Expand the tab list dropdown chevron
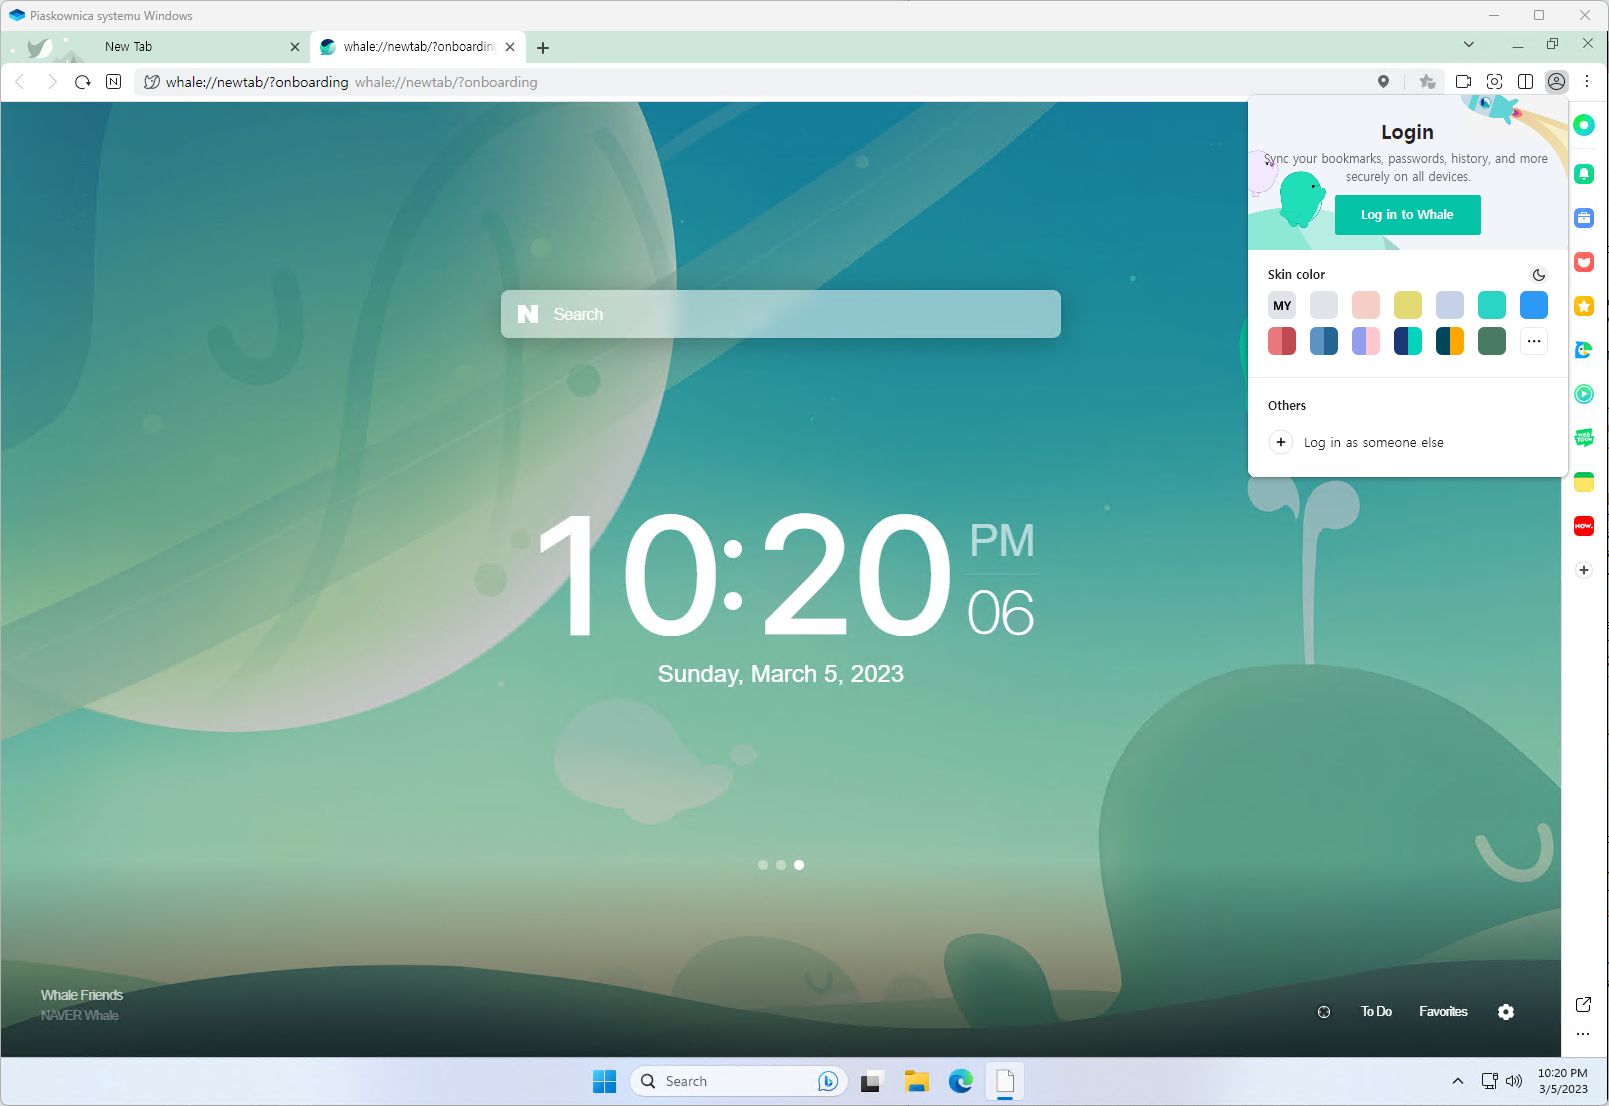1609x1106 pixels. tap(1468, 45)
